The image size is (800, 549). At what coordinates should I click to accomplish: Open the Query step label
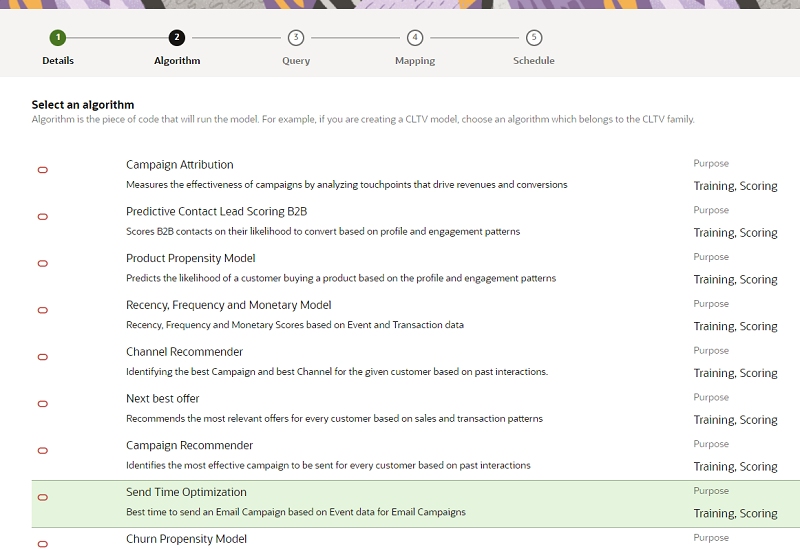[296, 61]
